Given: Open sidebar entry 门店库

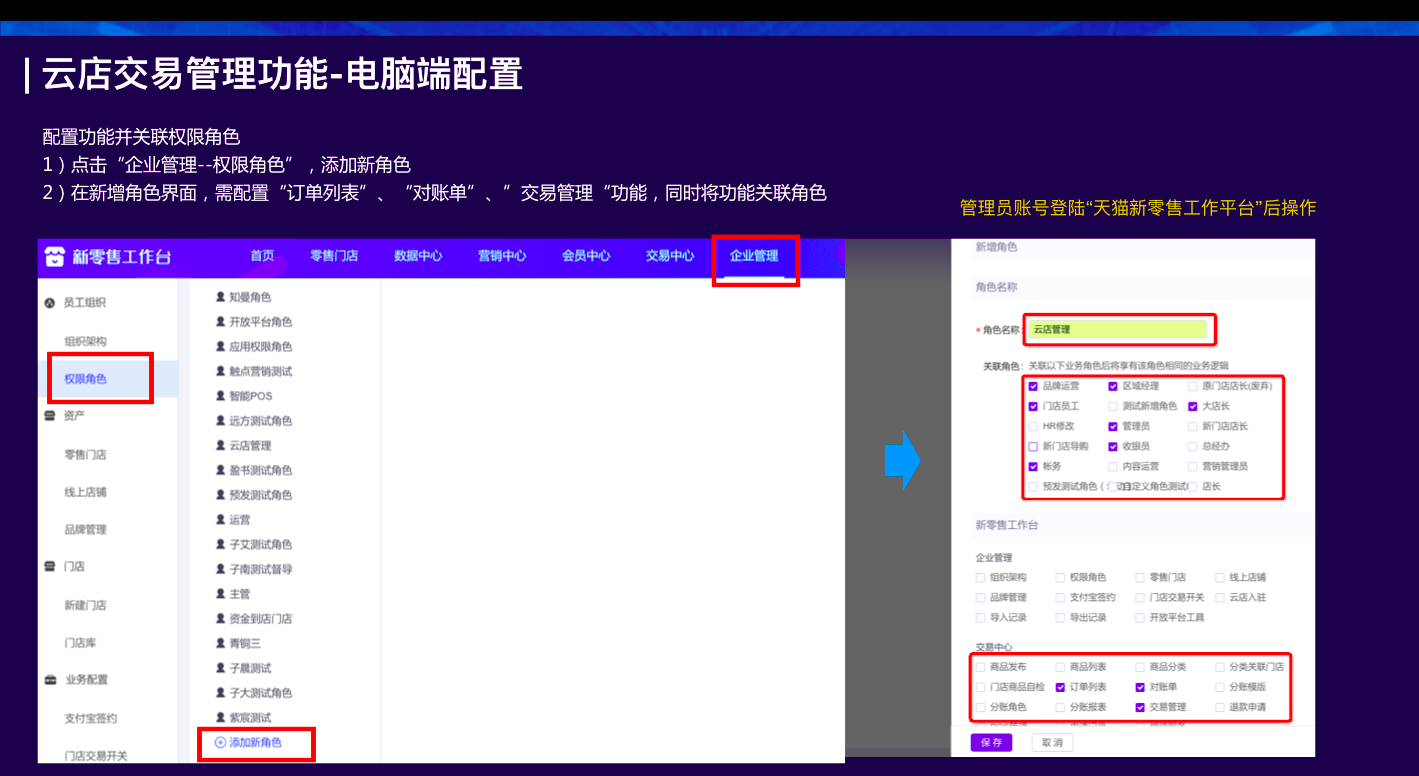Looking at the screenshot, I should 80,643.
